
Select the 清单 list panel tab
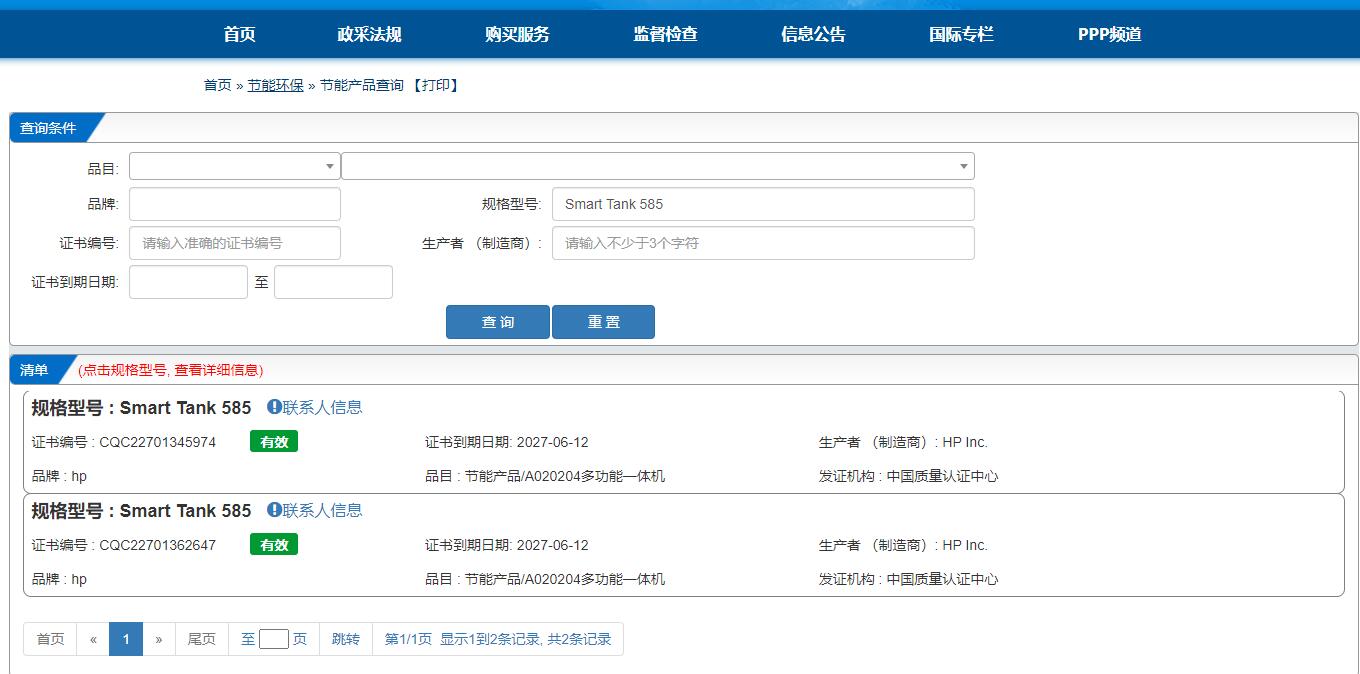(34, 370)
